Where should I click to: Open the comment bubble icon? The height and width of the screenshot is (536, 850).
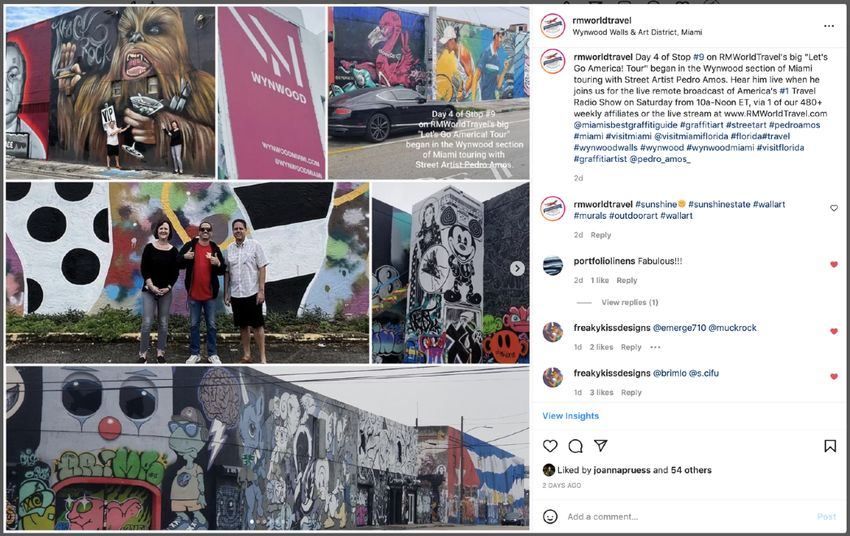pyautogui.click(x=575, y=446)
